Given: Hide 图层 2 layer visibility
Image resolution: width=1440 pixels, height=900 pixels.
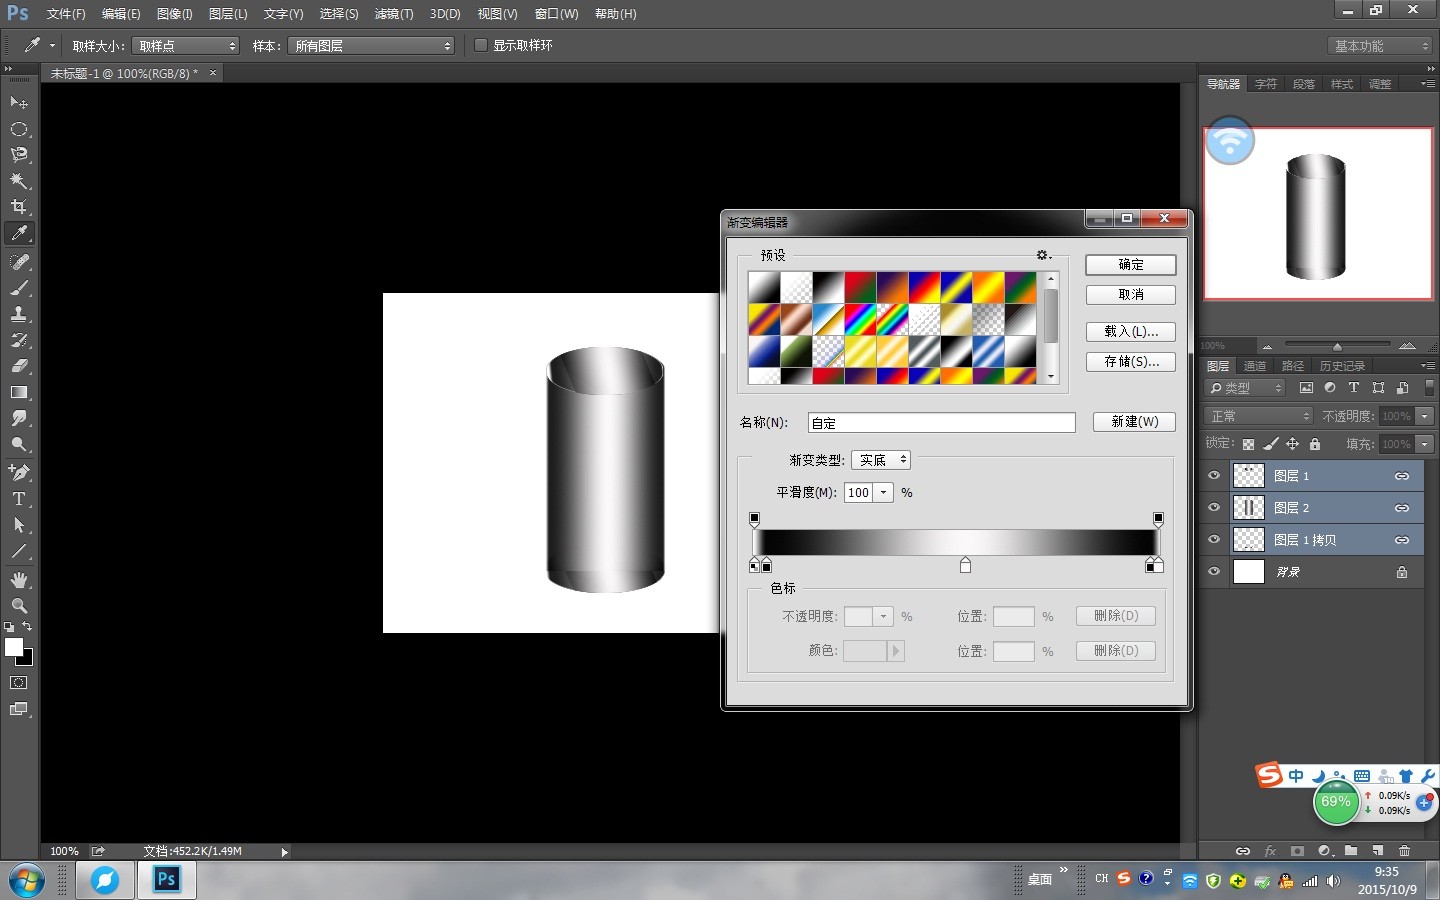Looking at the screenshot, I should point(1214,508).
